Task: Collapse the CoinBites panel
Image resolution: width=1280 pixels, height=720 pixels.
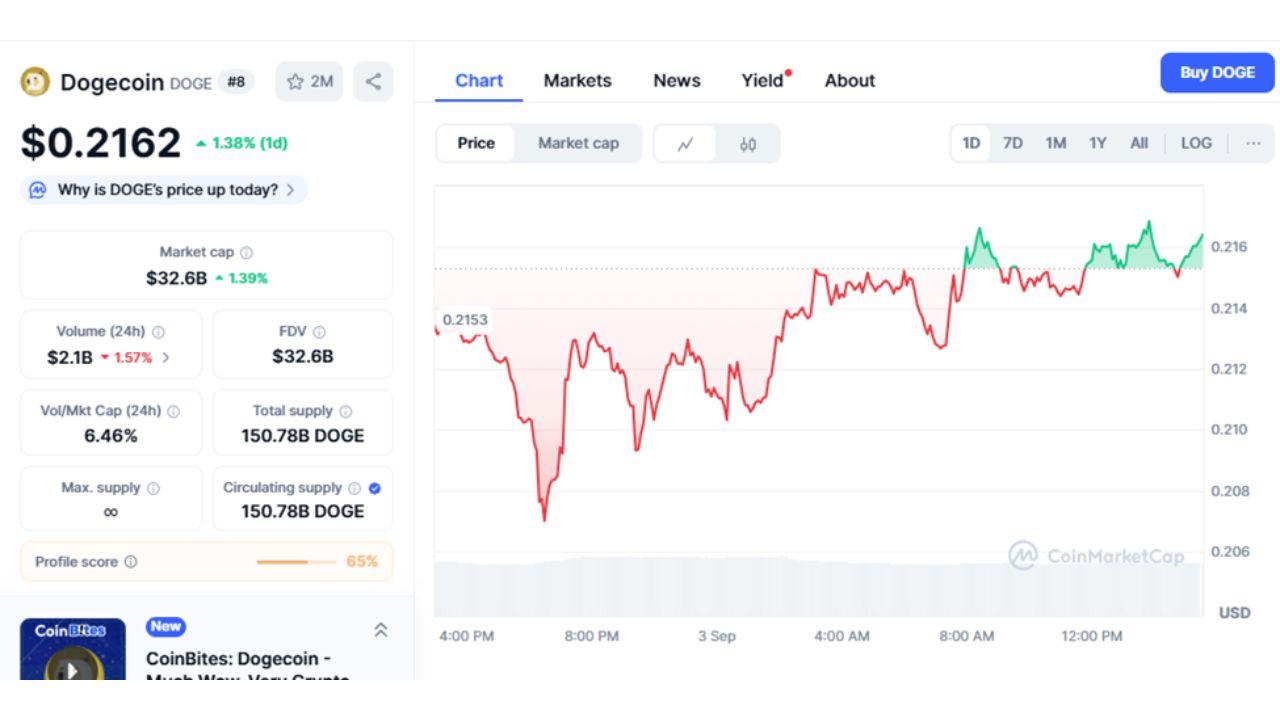Action: click(380, 630)
